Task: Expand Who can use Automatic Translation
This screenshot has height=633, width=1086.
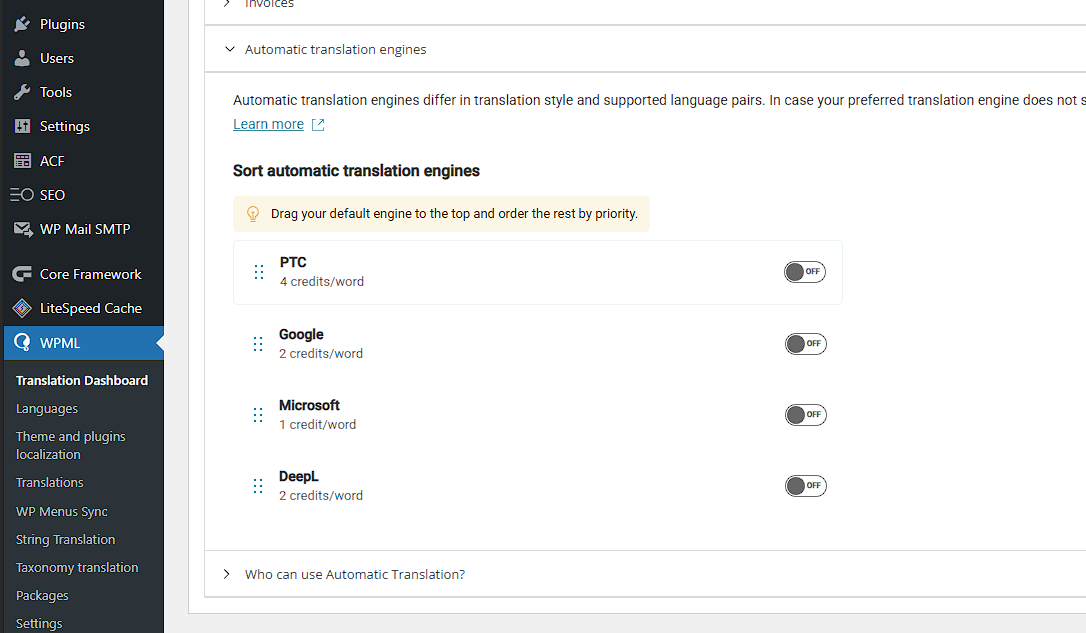Action: [x=227, y=574]
